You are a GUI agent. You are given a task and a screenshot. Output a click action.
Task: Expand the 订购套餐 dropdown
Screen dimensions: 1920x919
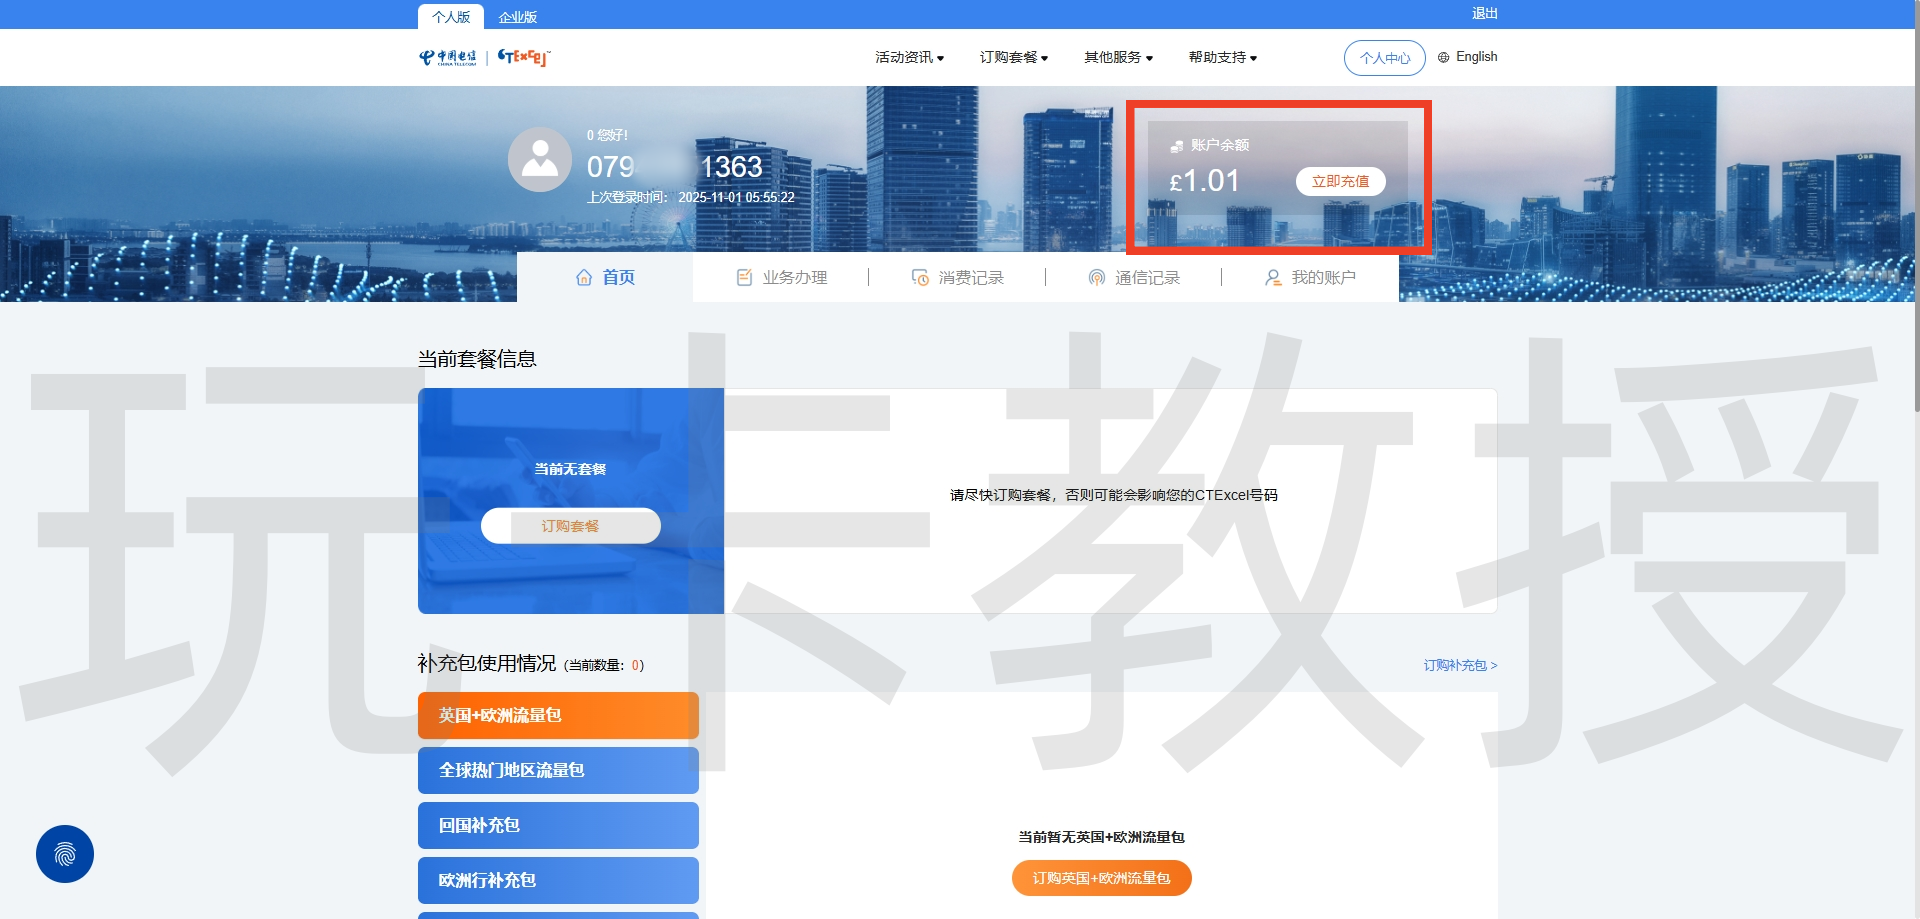[x=1013, y=57]
